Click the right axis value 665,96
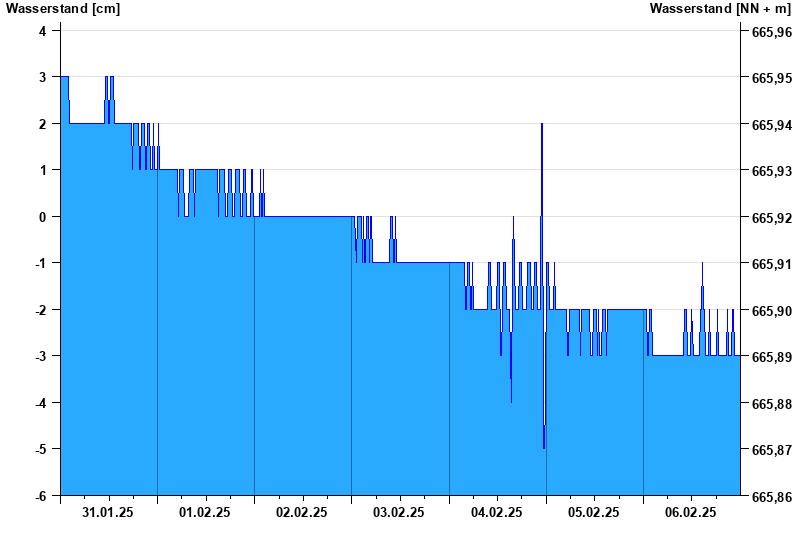 [x=771, y=32]
